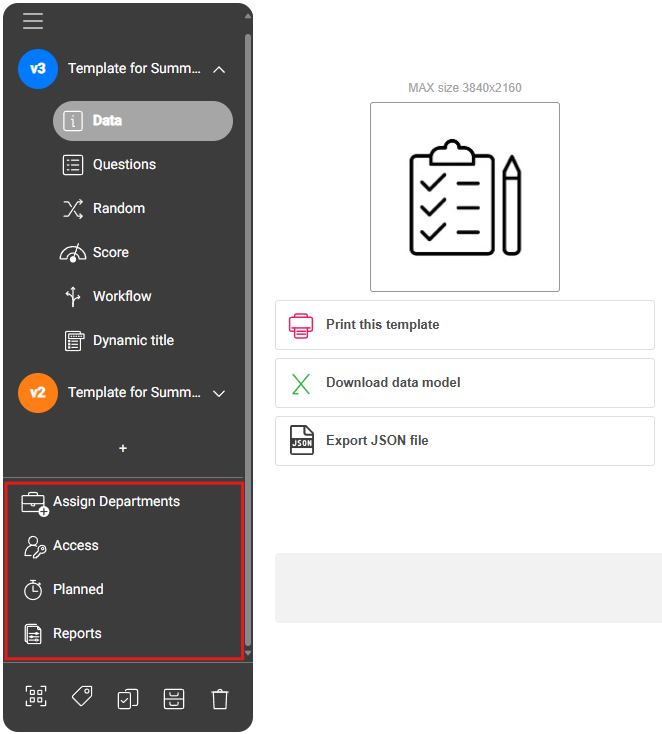662x734 pixels.
Task: Open the Random section
Action: point(118,209)
